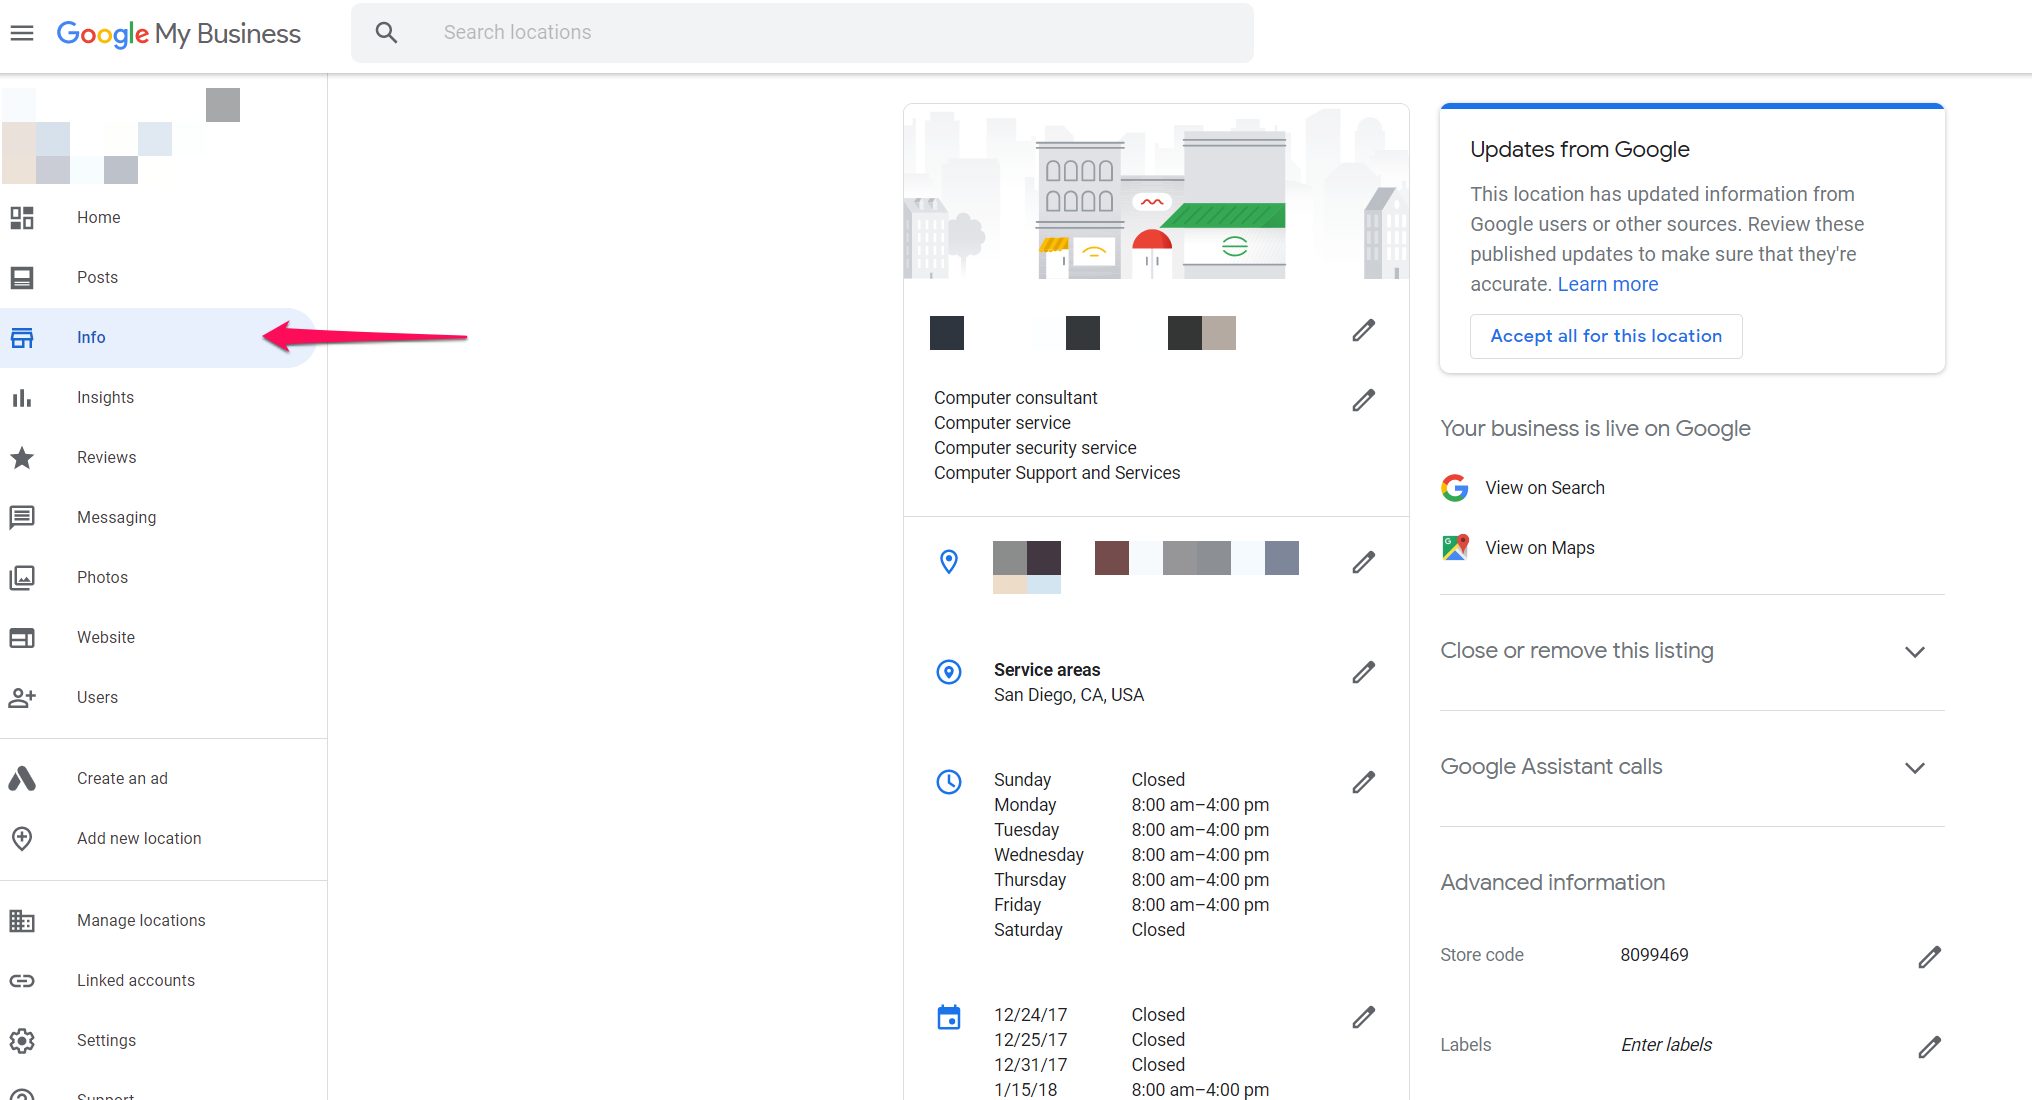Click the Photos icon in sidebar
This screenshot has height=1100, width=2032.
(22, 576)
